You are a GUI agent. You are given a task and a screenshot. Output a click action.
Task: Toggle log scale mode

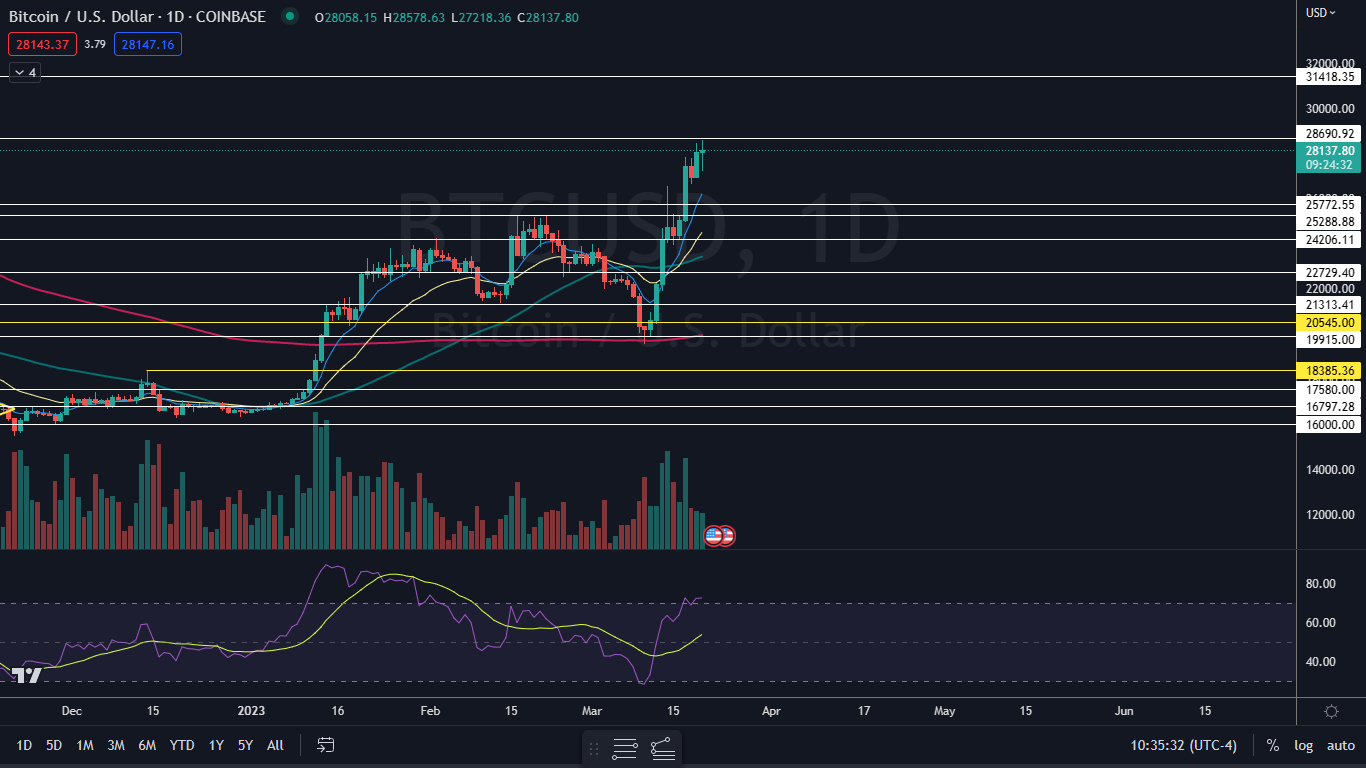coord(1303,745)
